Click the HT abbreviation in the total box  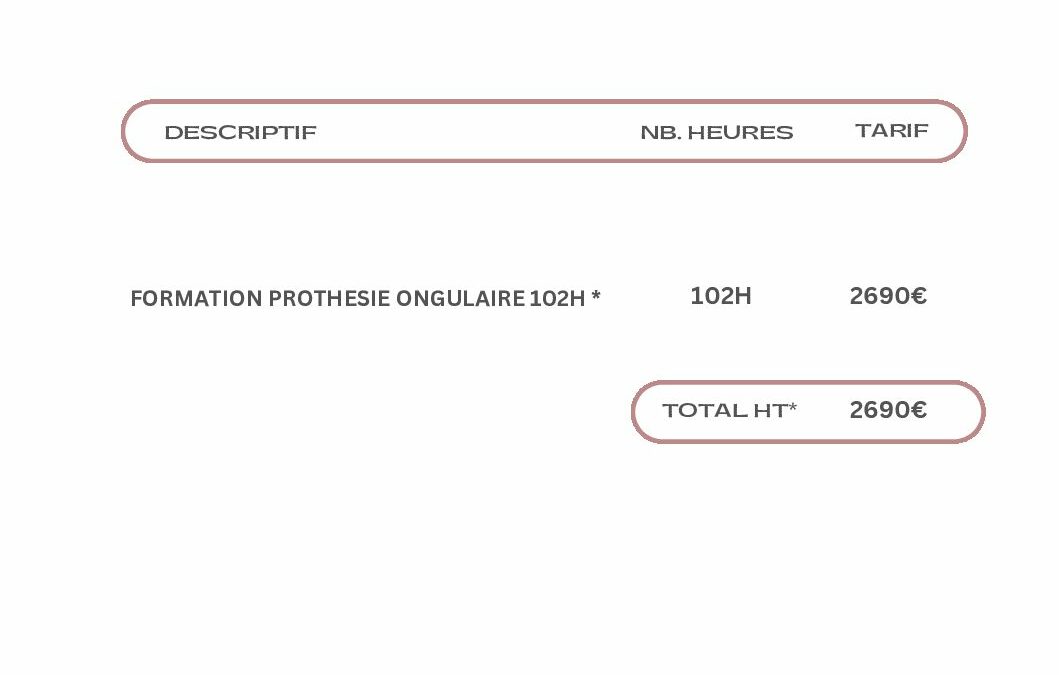[x=770, y=411]
